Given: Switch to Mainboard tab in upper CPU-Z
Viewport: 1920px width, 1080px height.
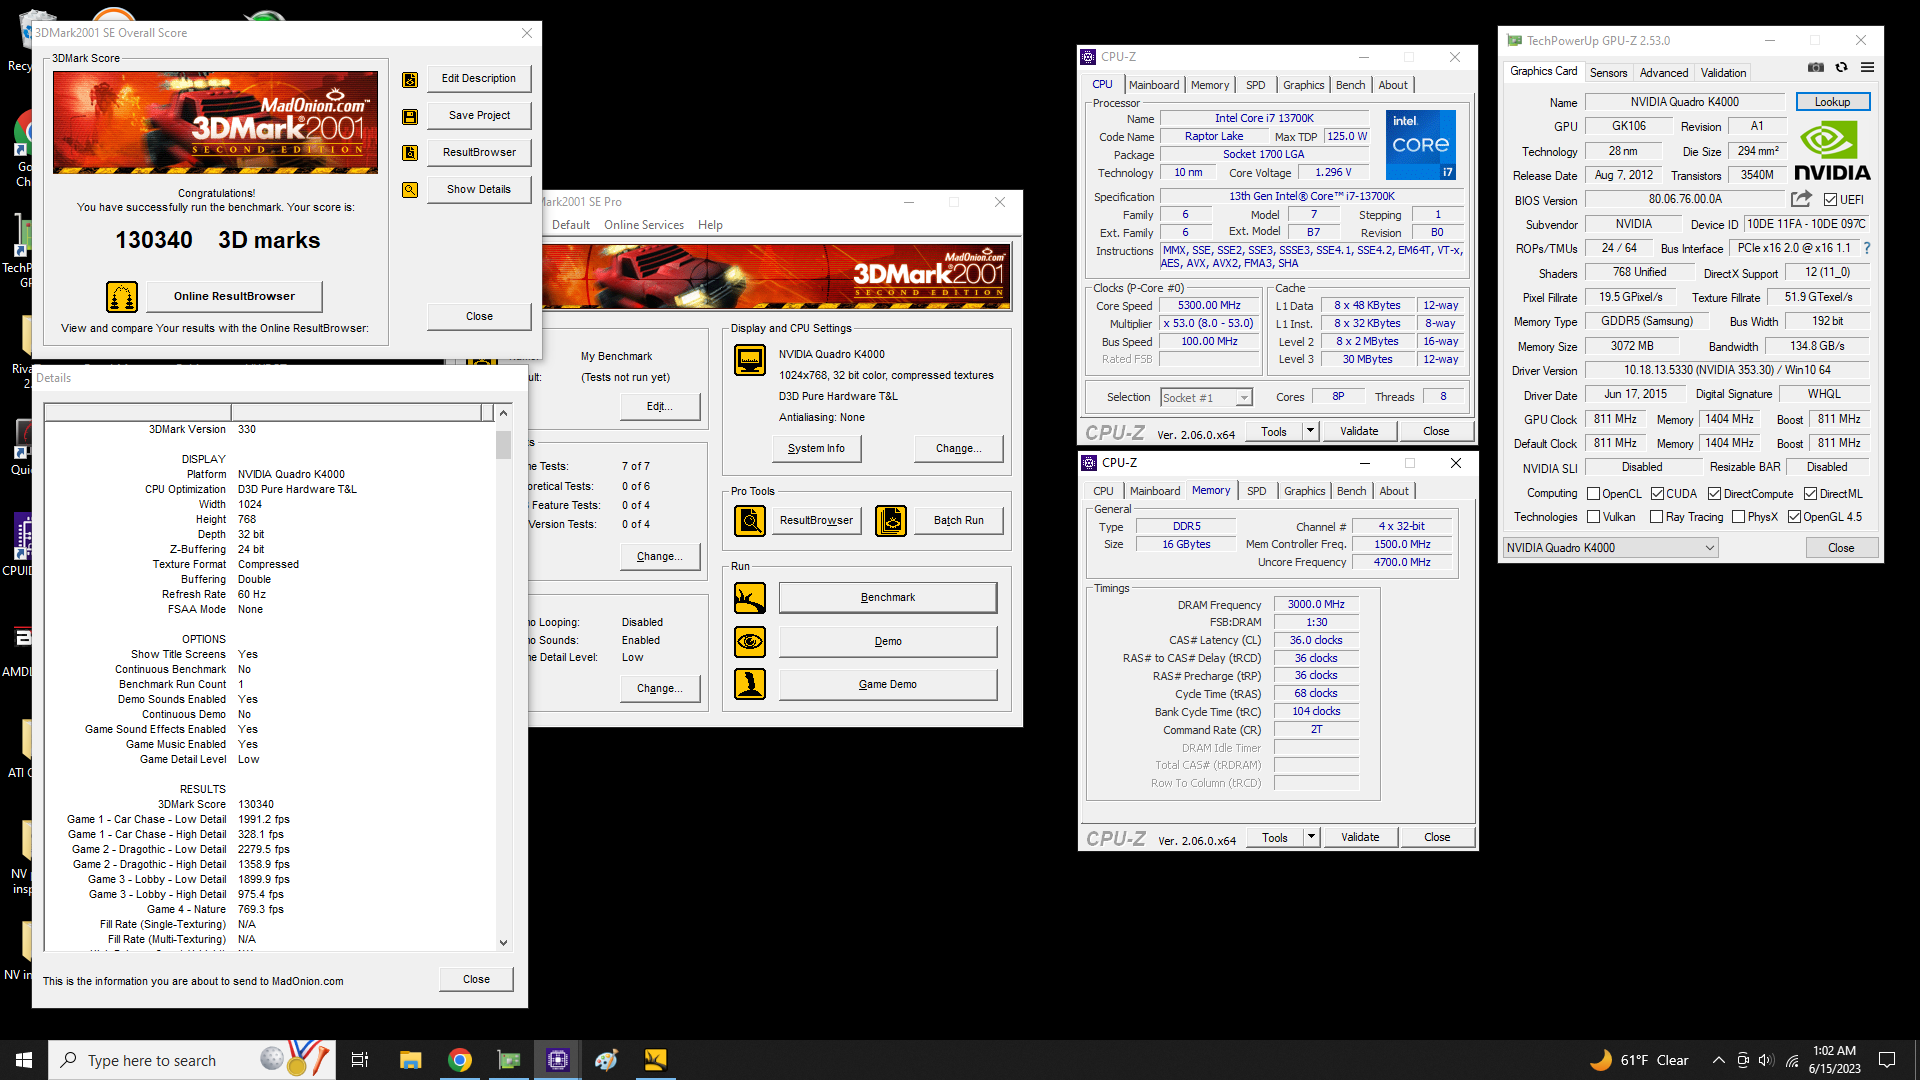Looking at the screenshot, I should [1154, 85].
